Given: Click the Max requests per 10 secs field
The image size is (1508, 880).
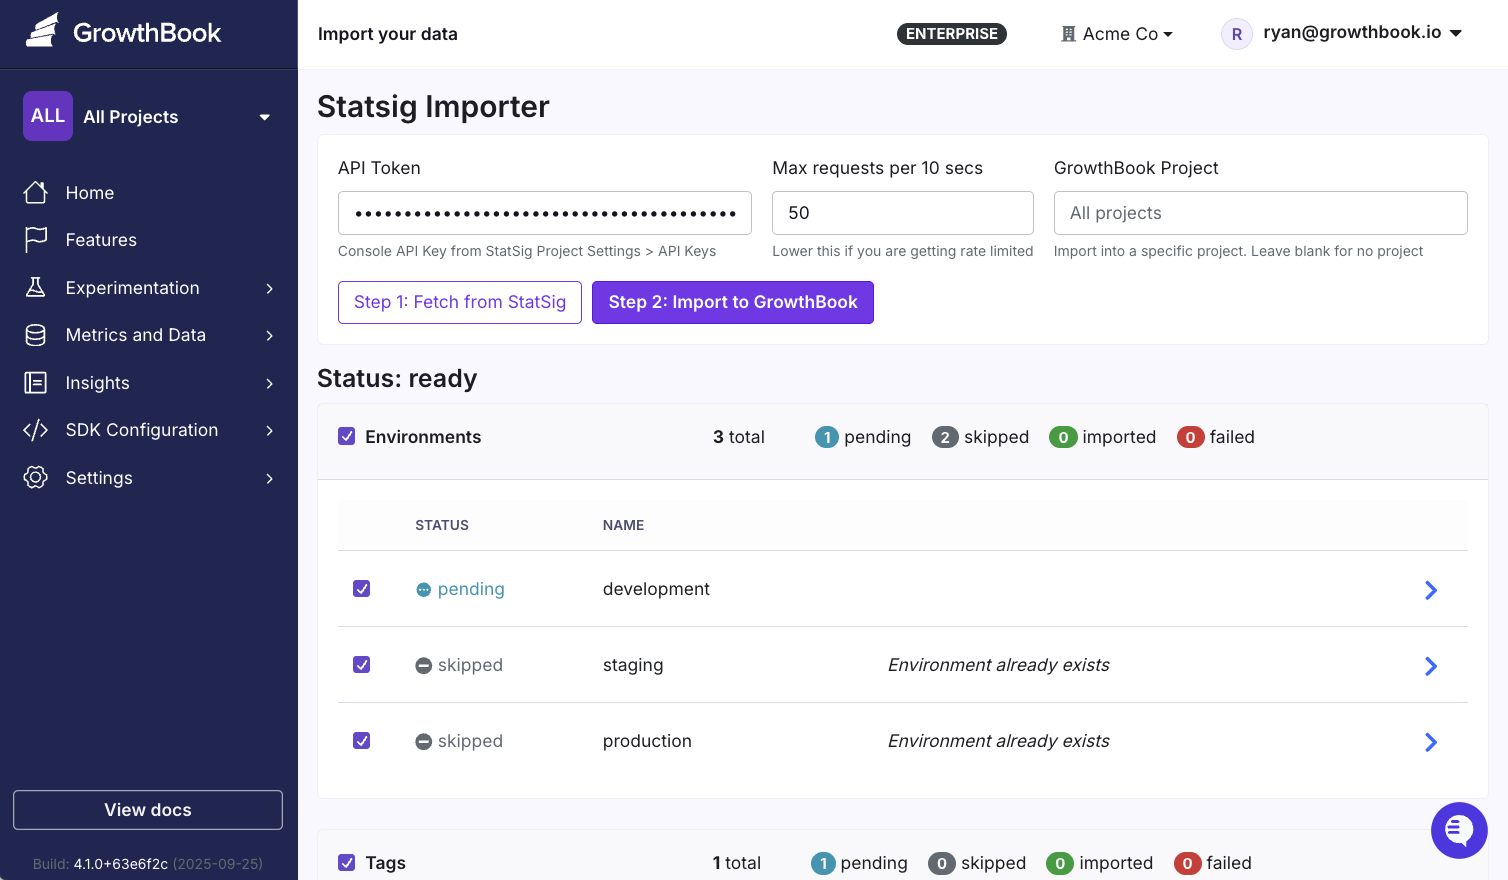Looking at the screenshot, I should (902, 213).
